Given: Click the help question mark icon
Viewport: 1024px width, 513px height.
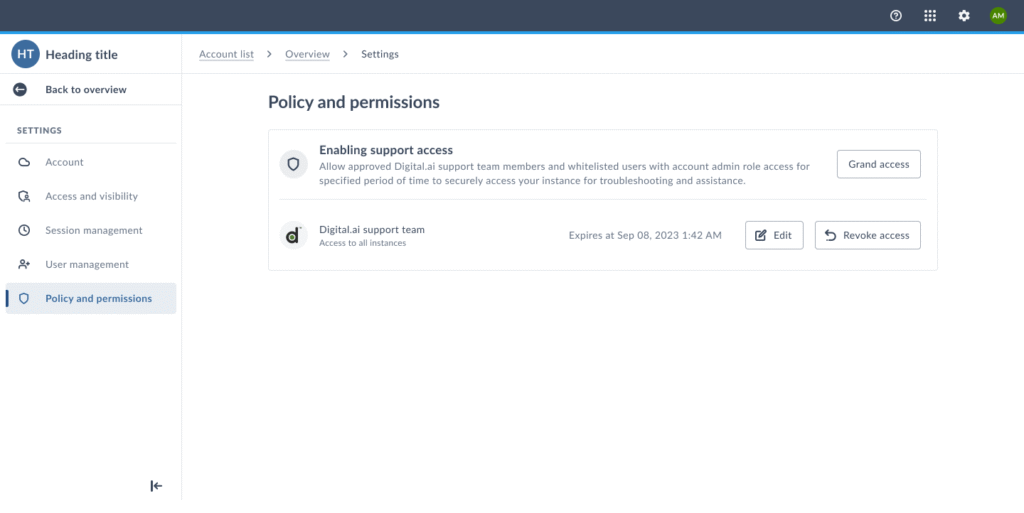Looking at the screenshot, I should click(x=896, y=16).
